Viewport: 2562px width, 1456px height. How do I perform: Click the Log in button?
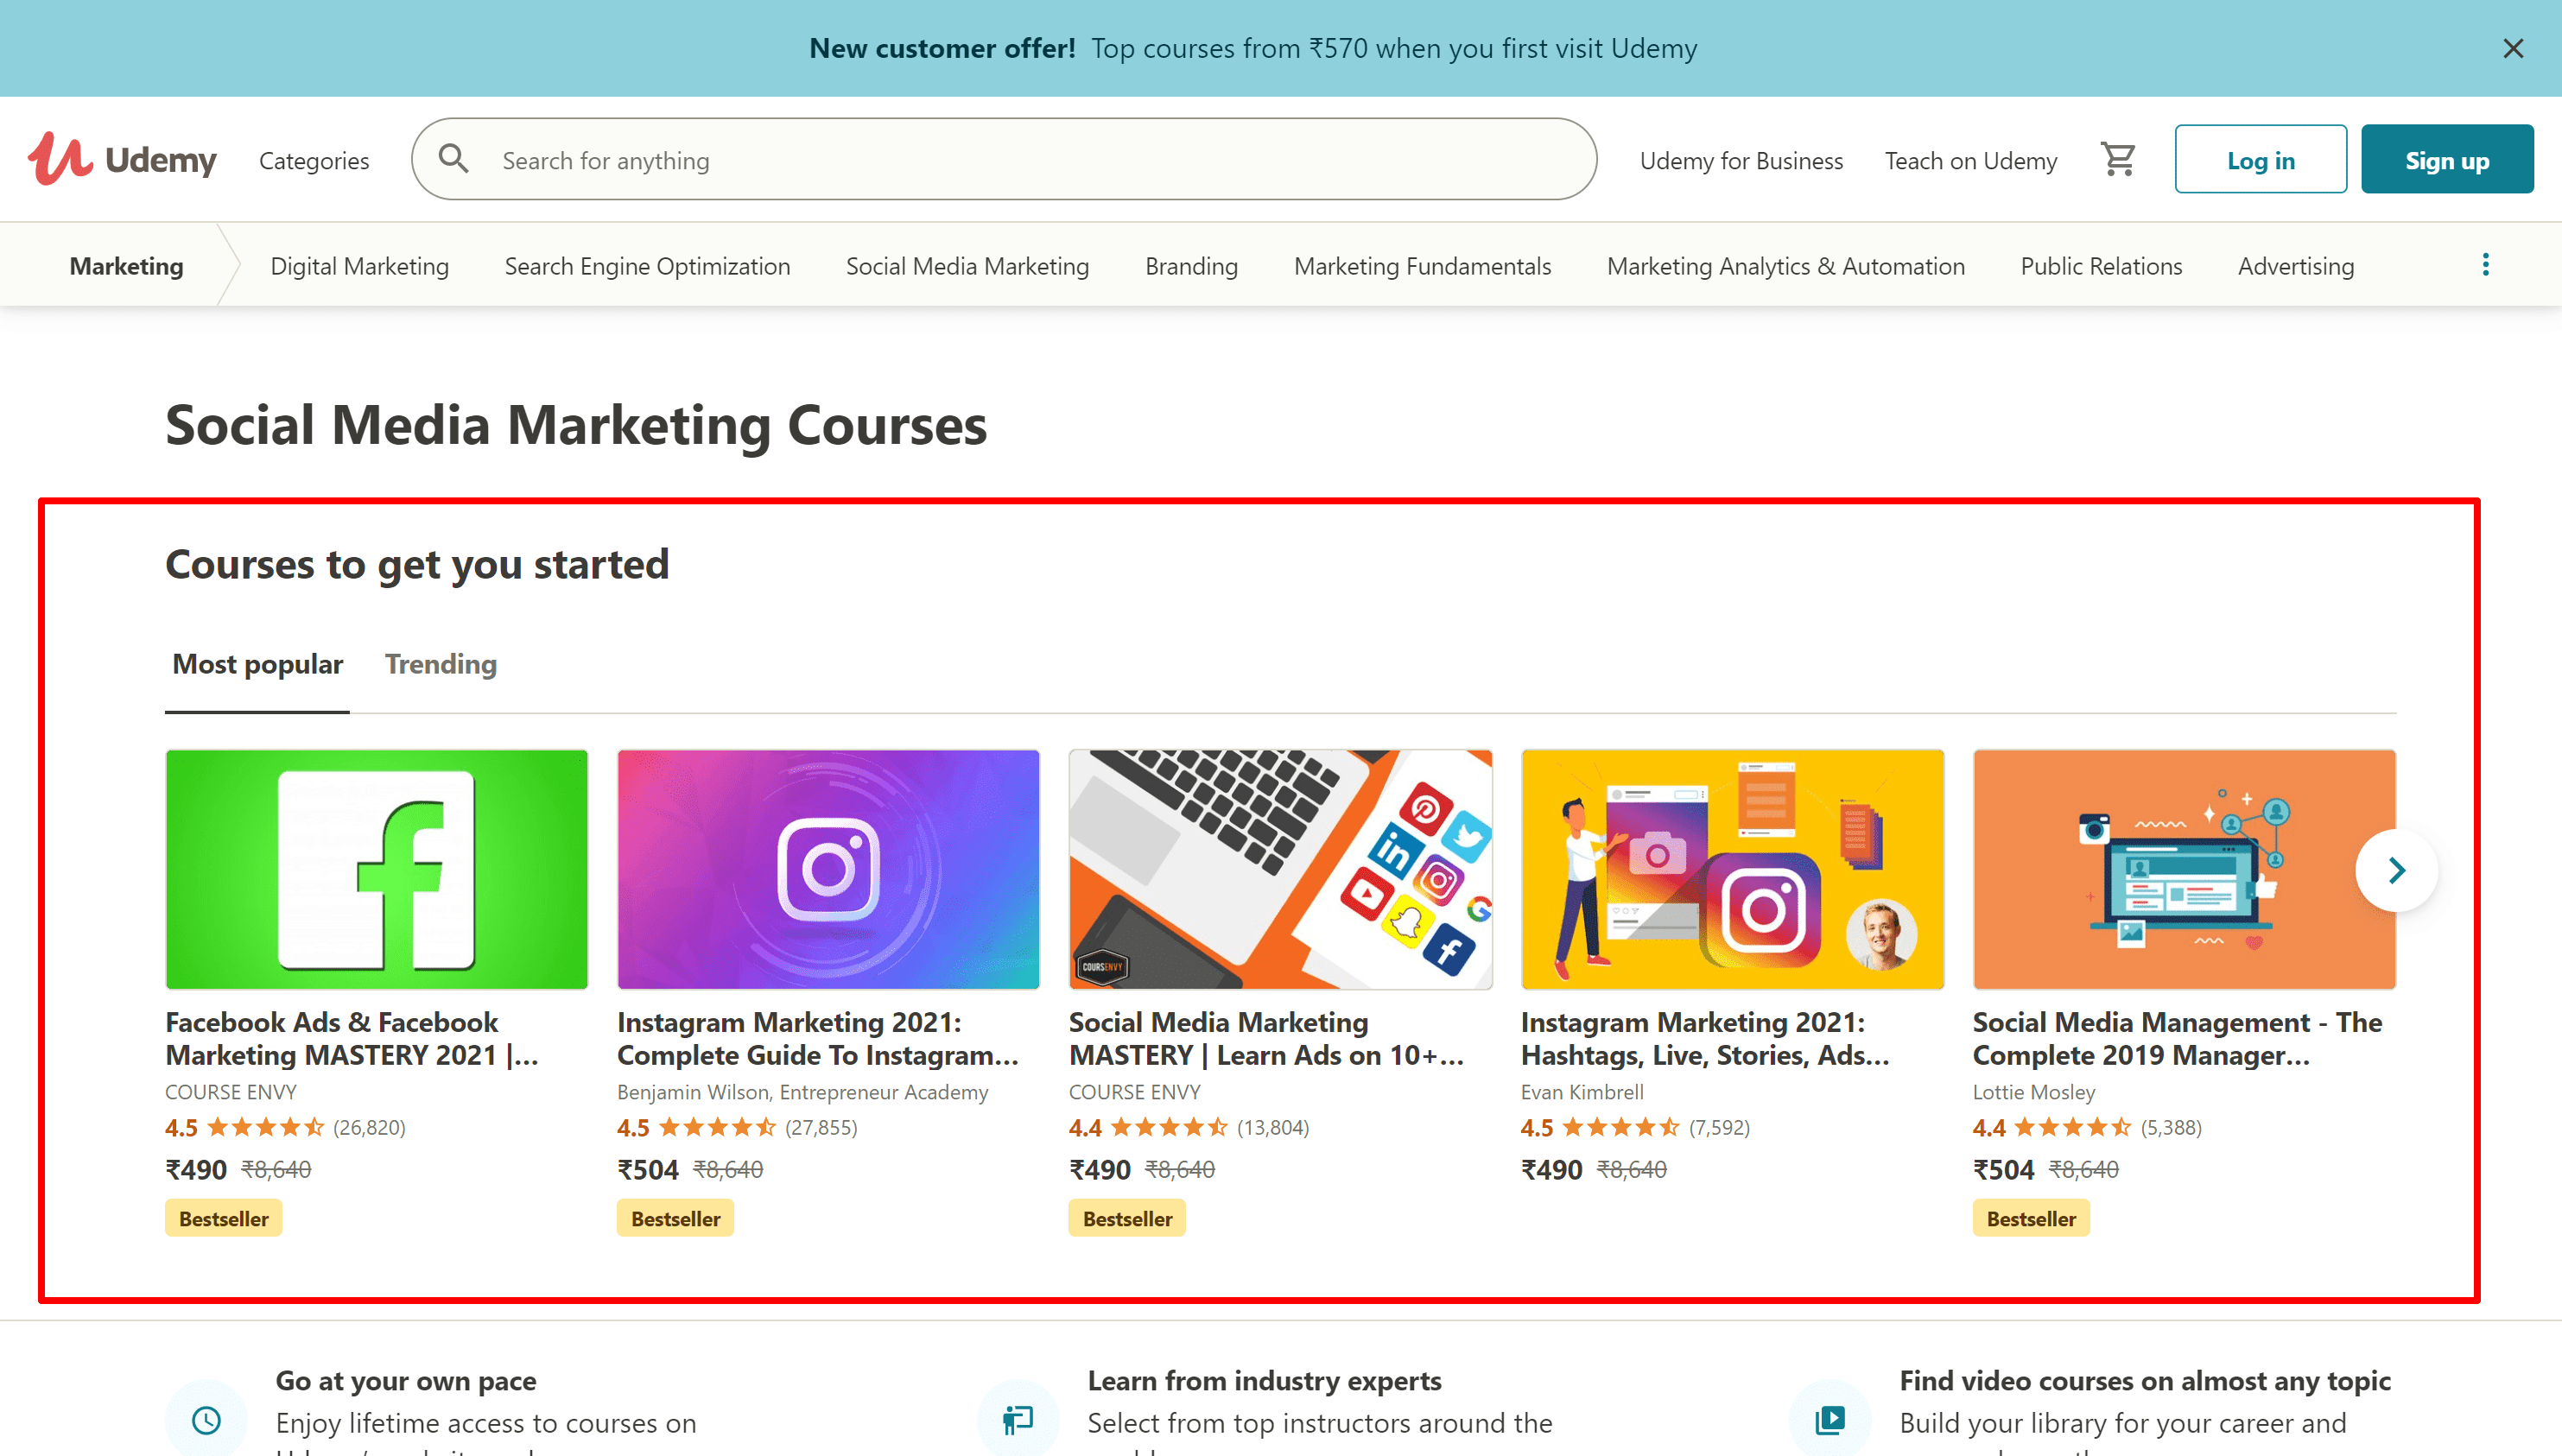2260,158
